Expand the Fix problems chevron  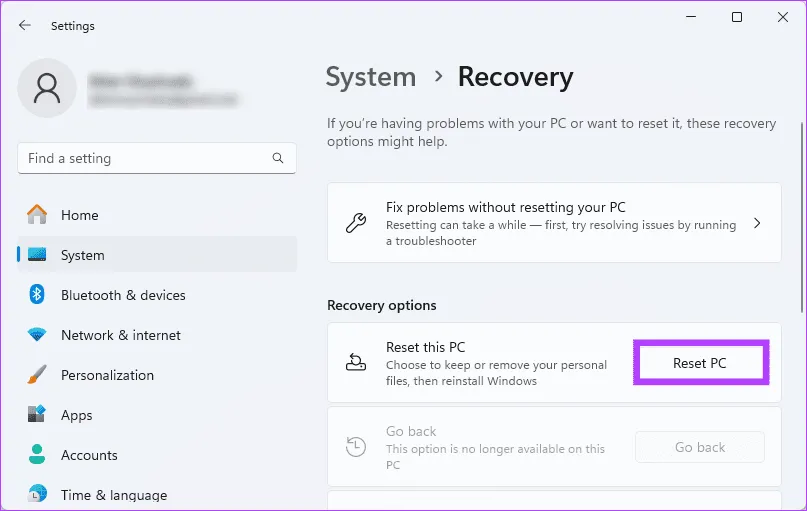pyautogui.click(x=757, y=223)
